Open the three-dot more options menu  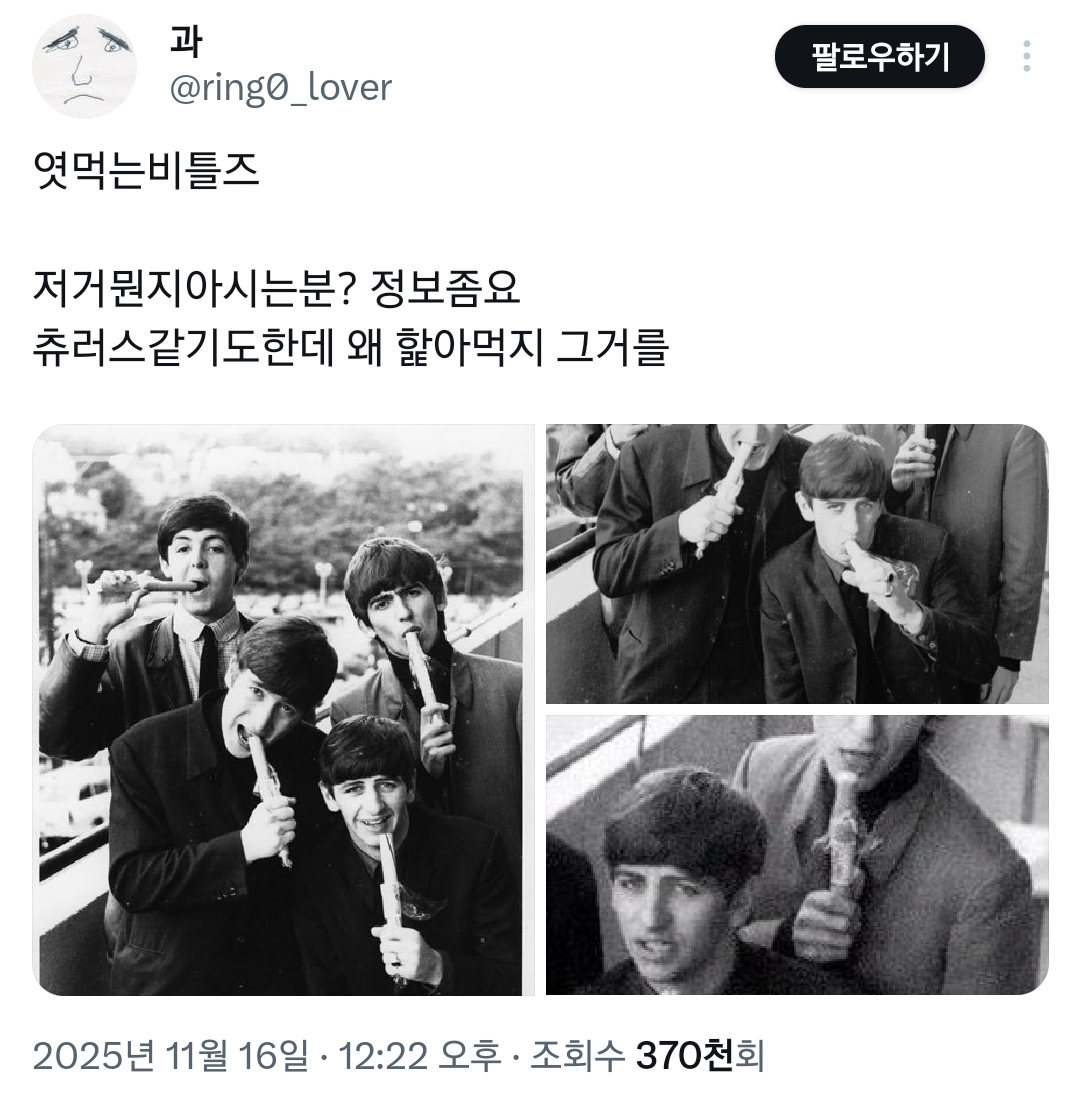pos(1026,57)
